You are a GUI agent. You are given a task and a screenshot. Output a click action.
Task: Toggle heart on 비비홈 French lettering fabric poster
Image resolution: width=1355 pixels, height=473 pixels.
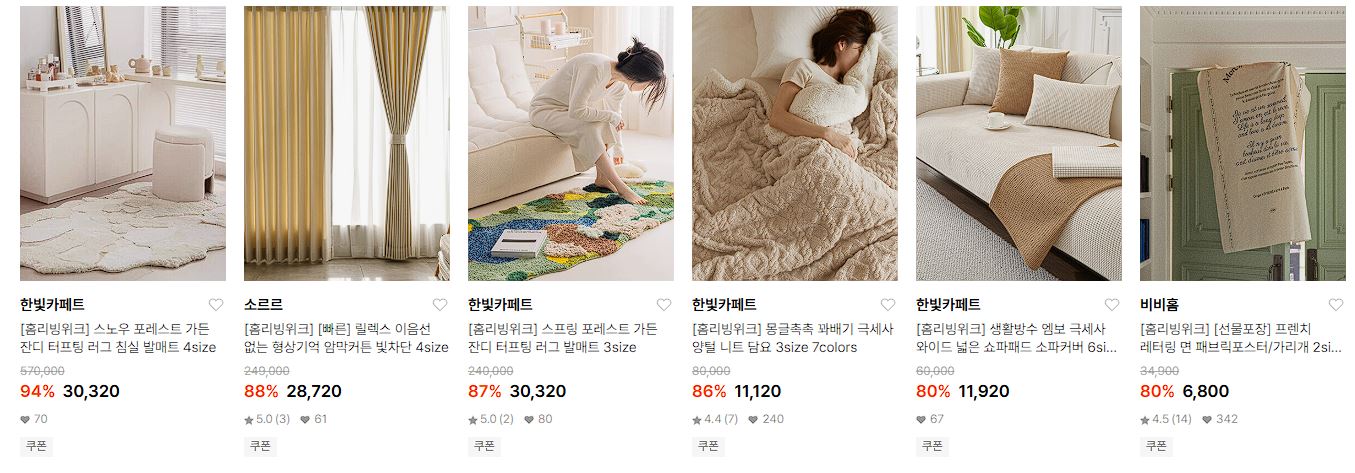1336,305
